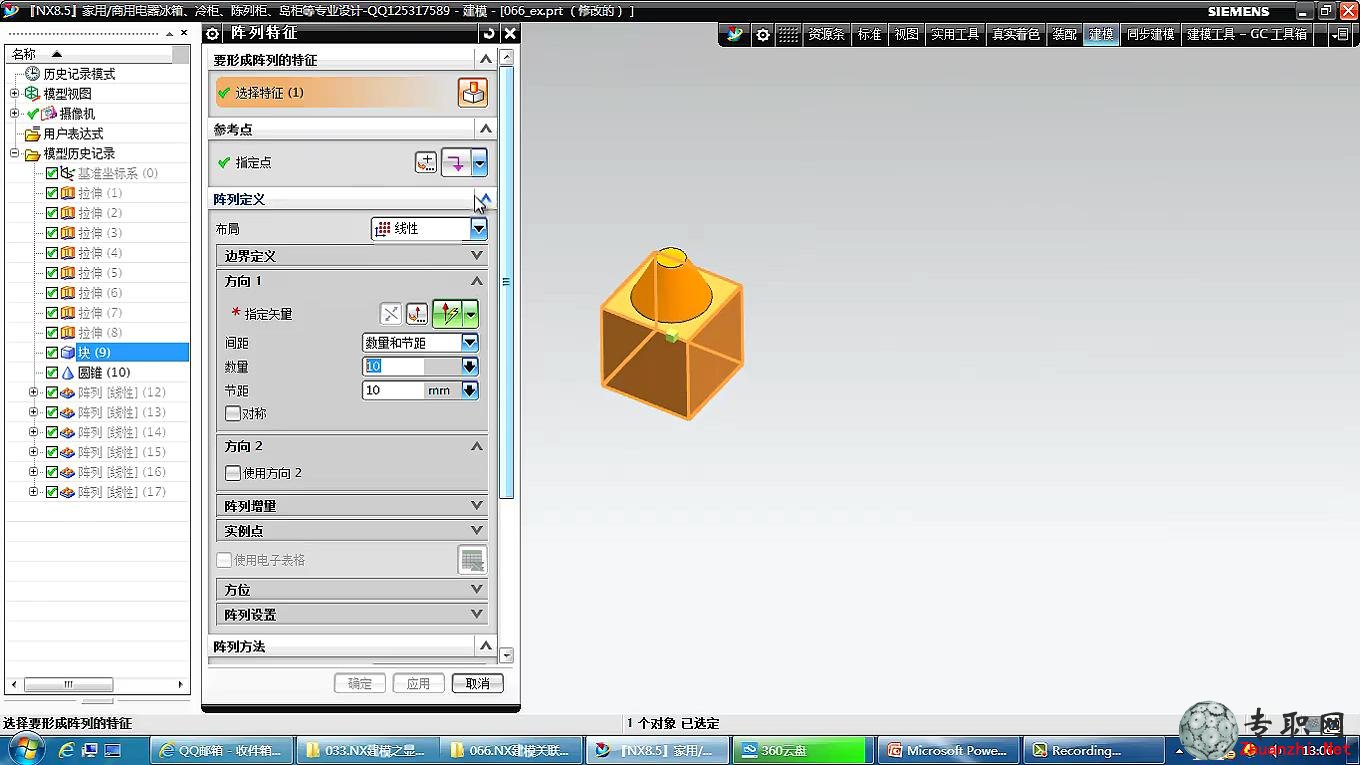Open the Point Dialog icon next to 指定点
The width and height of the screenshot is (1360, 765).
point(426,162)
